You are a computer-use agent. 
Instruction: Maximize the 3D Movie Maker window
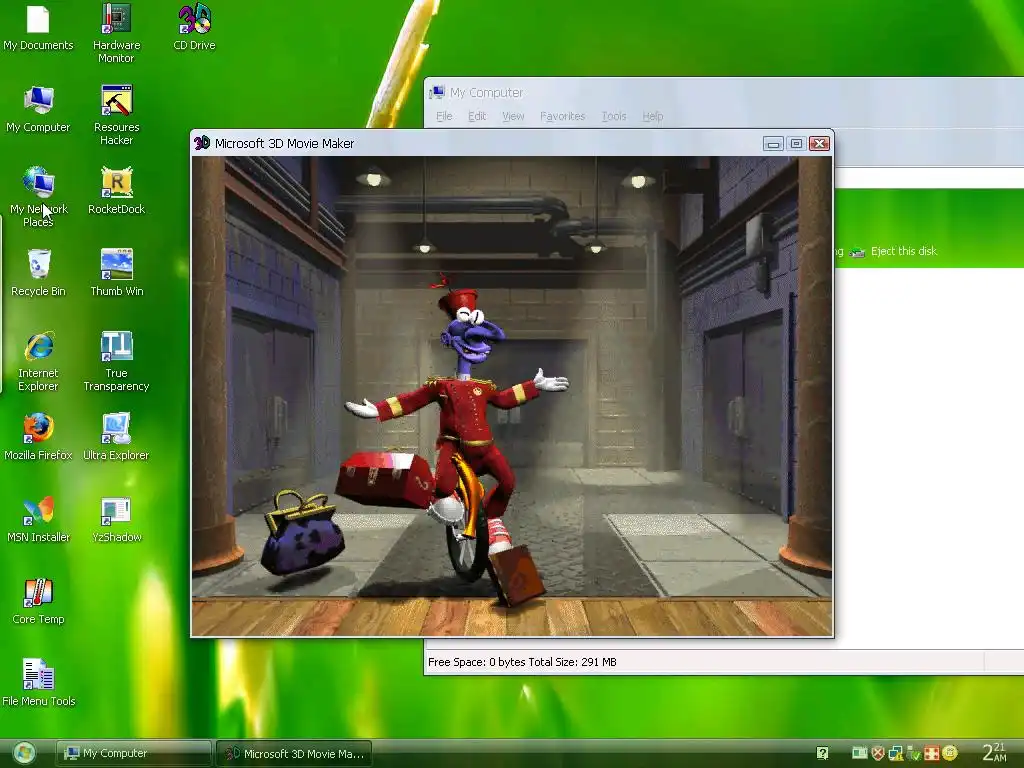click(x=796, y=144)
